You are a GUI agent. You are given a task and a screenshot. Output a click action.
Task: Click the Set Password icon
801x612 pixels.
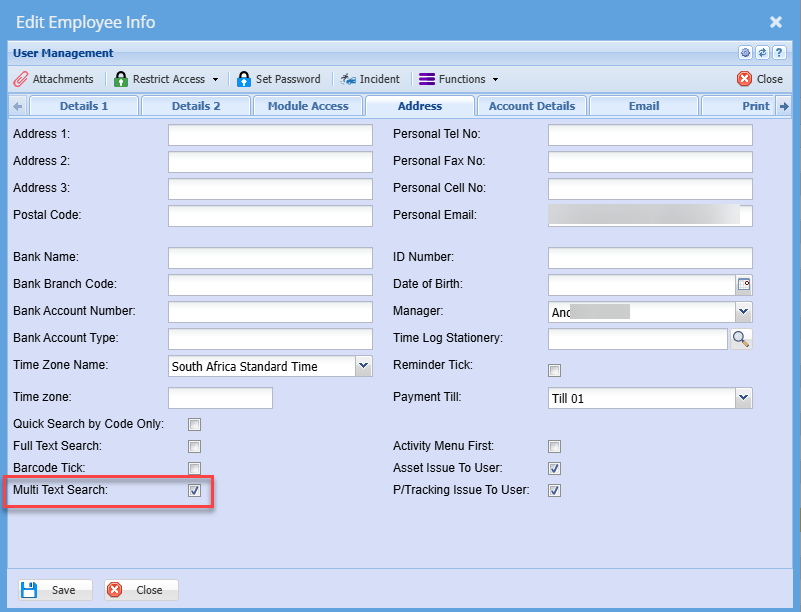point(243,79)
